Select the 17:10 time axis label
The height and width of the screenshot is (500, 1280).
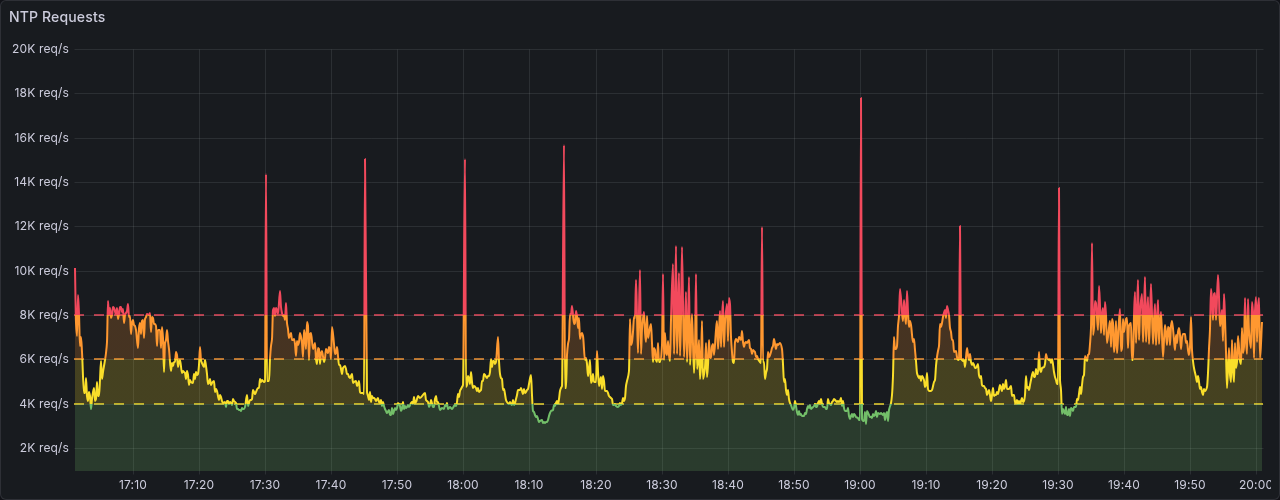(x=133, y=484)
